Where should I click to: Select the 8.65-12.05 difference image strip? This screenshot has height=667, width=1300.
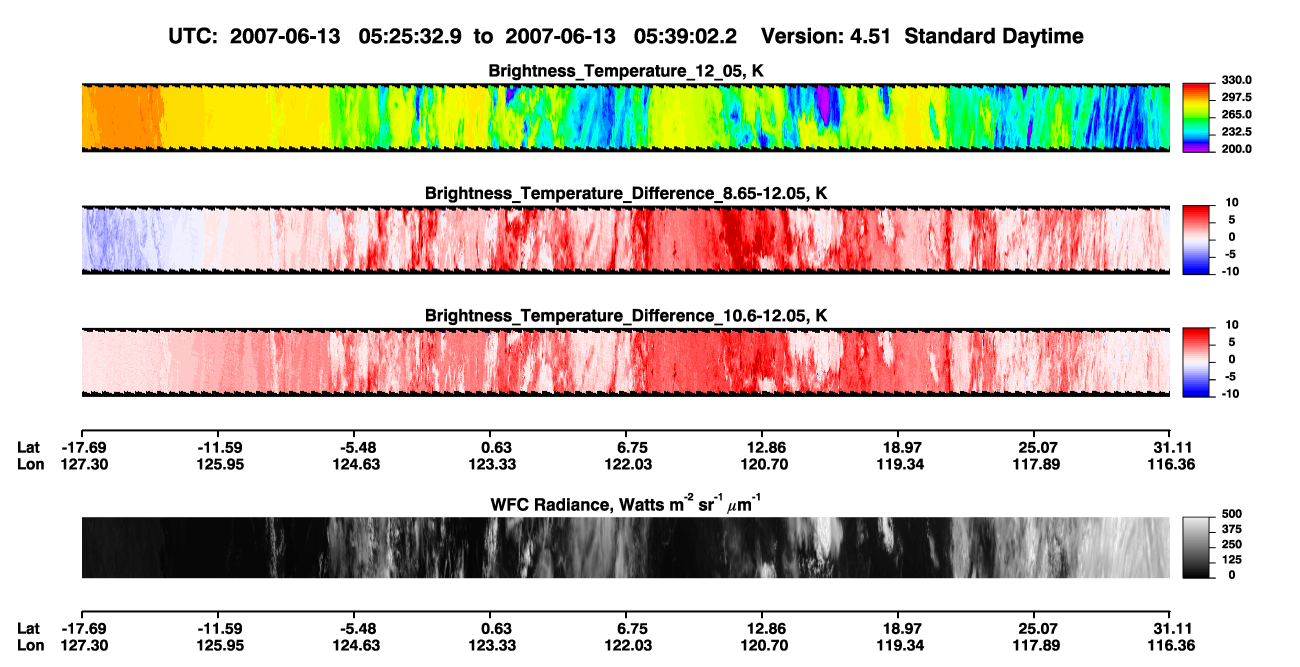pyautogui.click(x=625, y=239)
